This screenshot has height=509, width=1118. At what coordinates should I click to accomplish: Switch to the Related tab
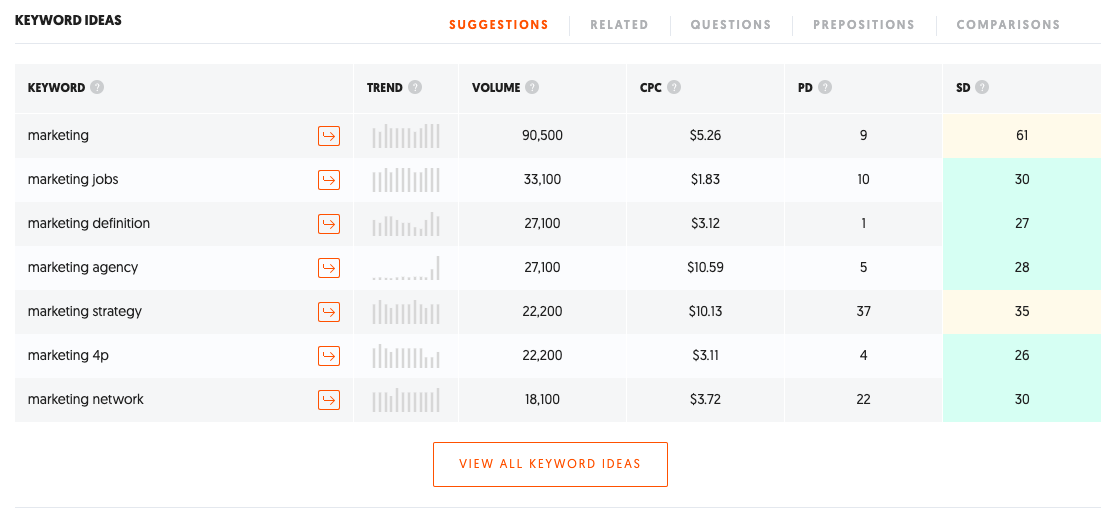pos(619,25)
